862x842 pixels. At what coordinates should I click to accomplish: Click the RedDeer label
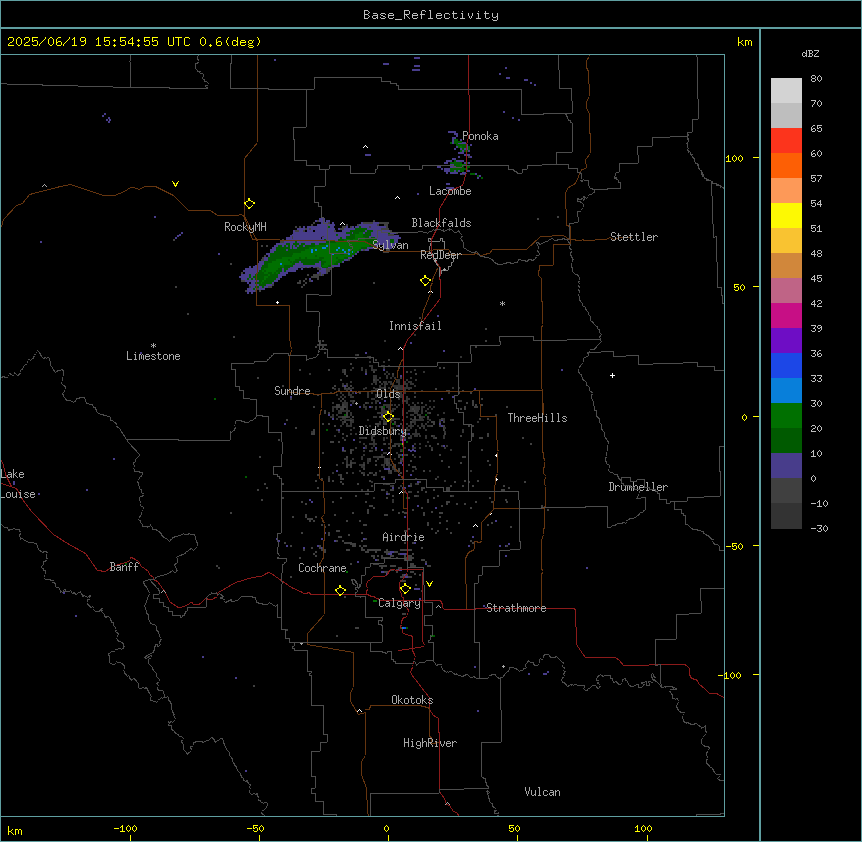click(x=440, y=255)
